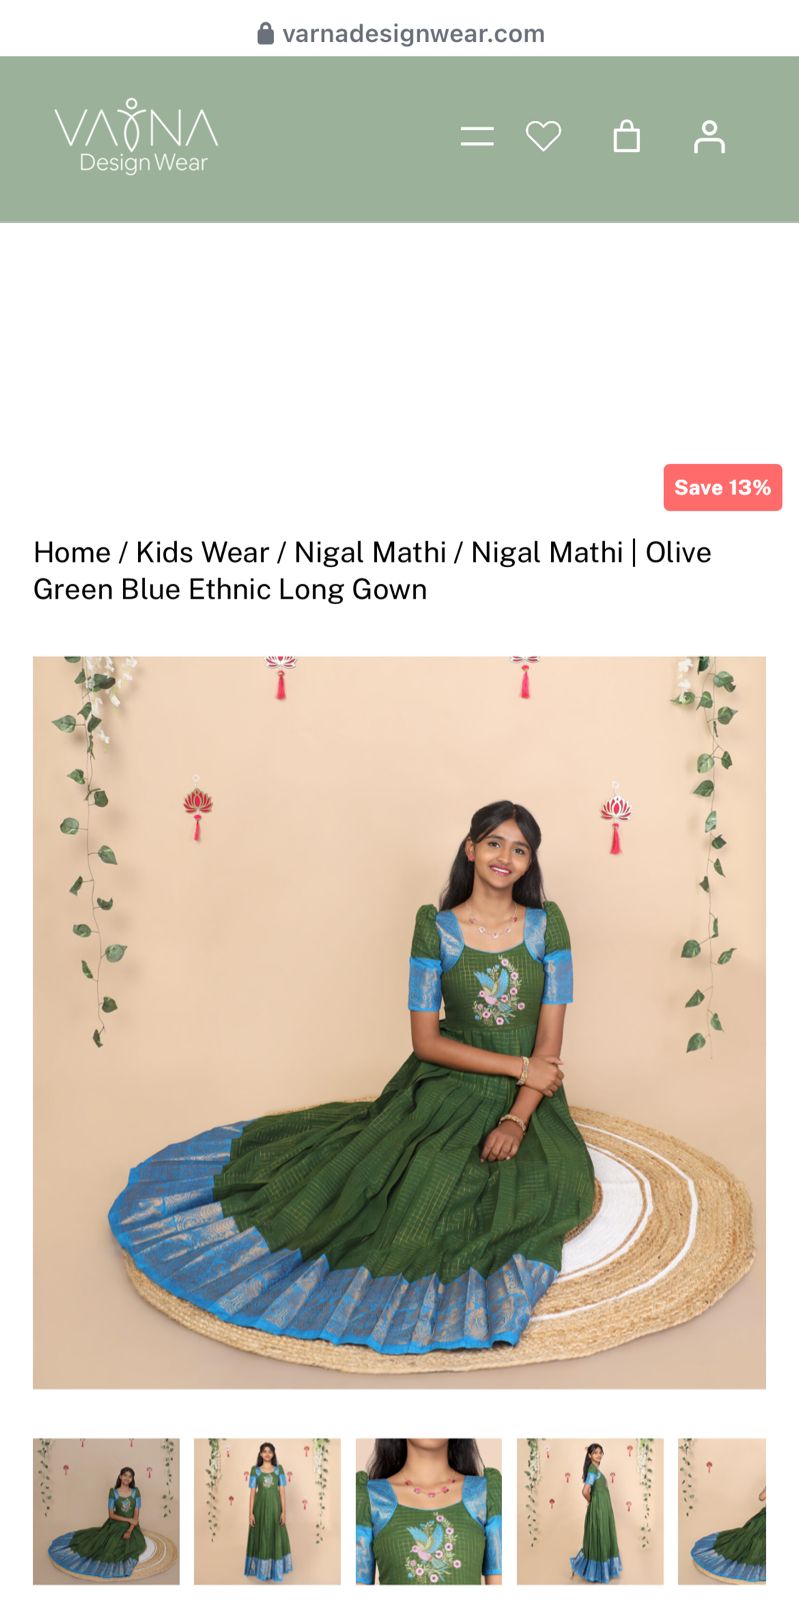Image resolution: width=799 pixels, height=1600 pixels.
Task: Click the Save 13% discount badge
Action: coord(723,488)
